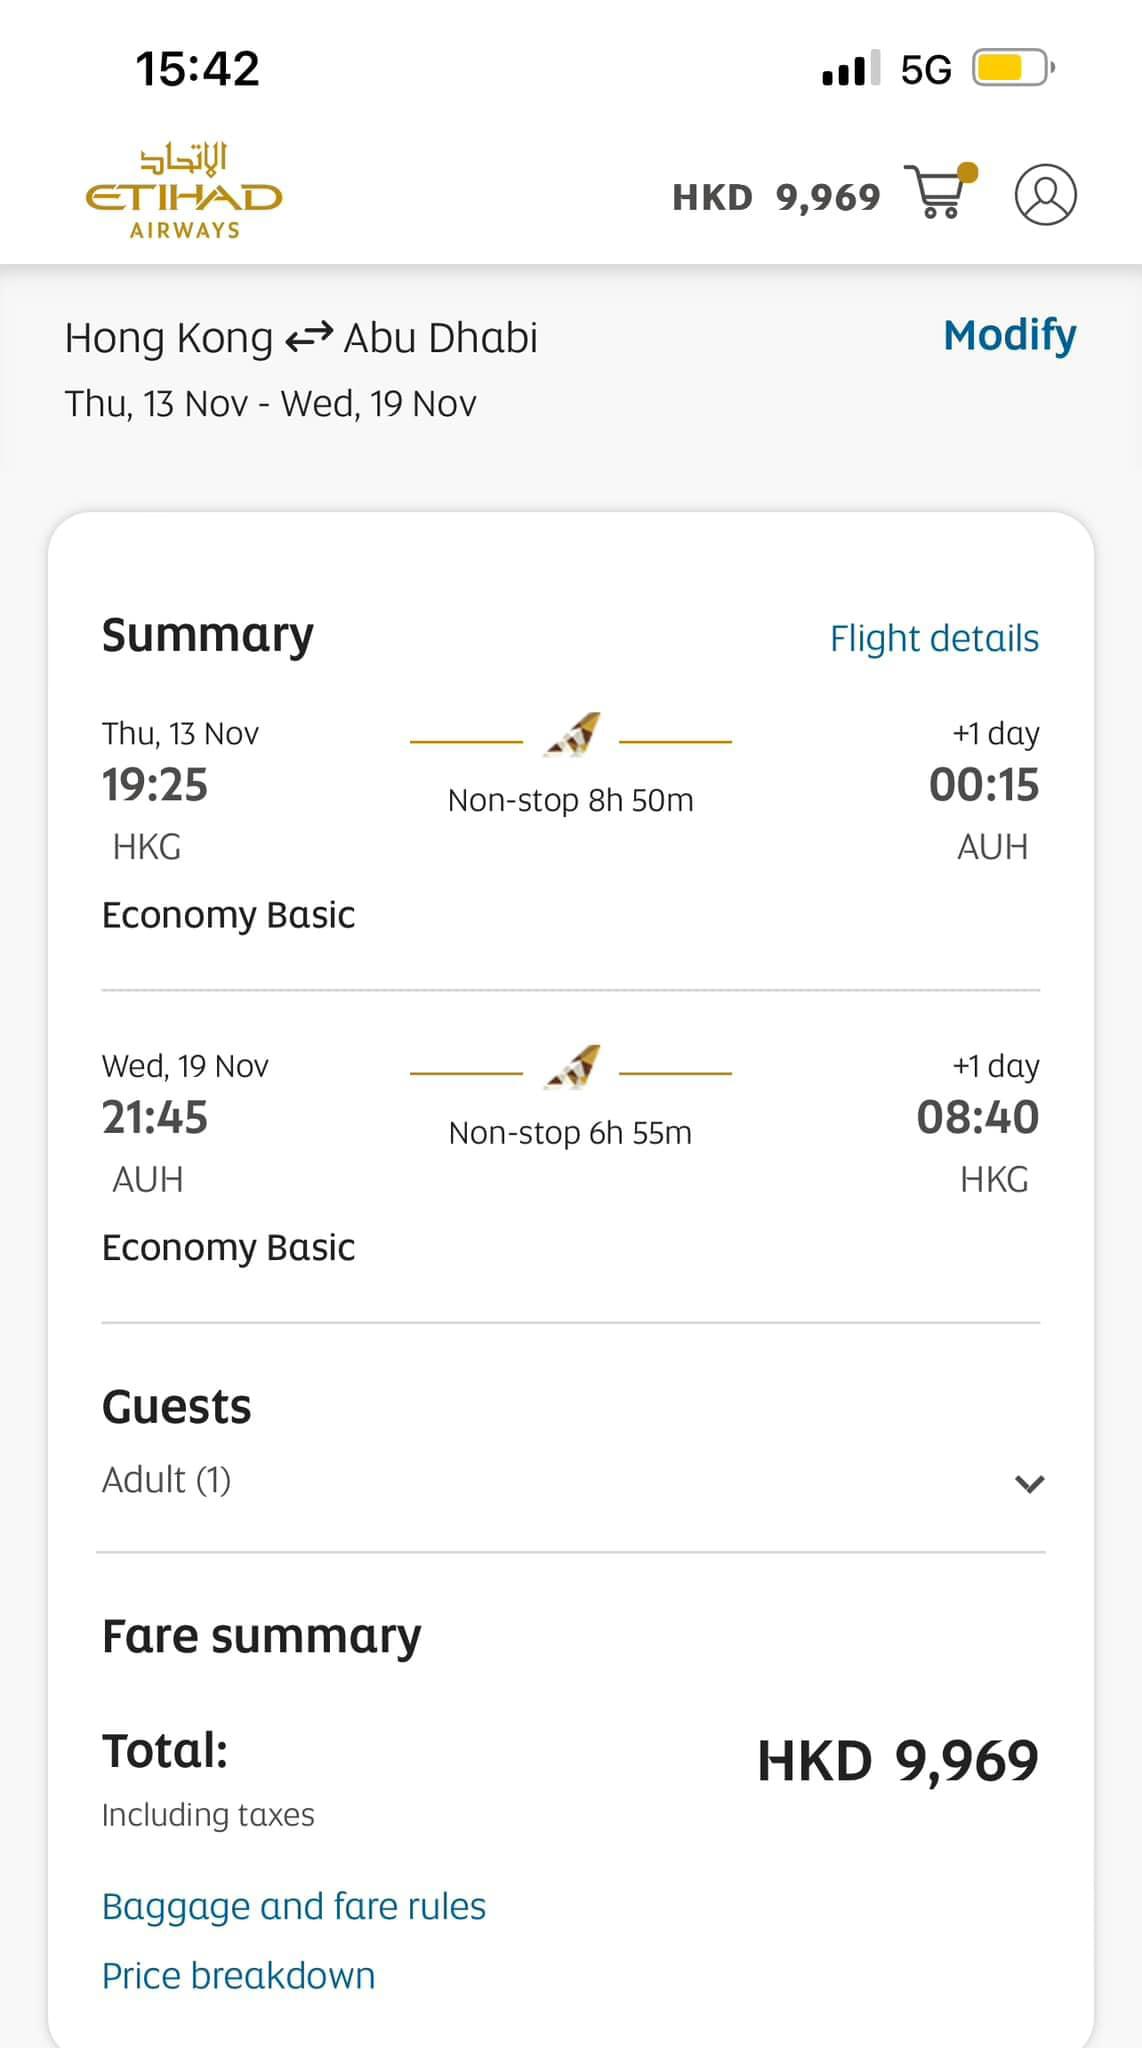Open Baggage and fare rules
1142x2048 pixels.
coord(294,1906)
